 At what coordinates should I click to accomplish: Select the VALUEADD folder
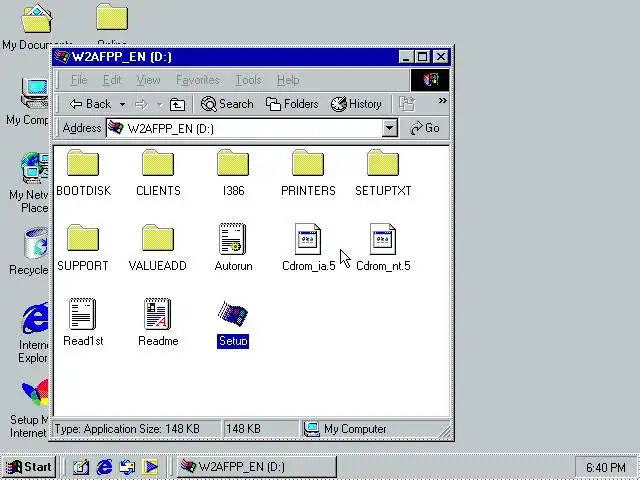tap(158, 248)
